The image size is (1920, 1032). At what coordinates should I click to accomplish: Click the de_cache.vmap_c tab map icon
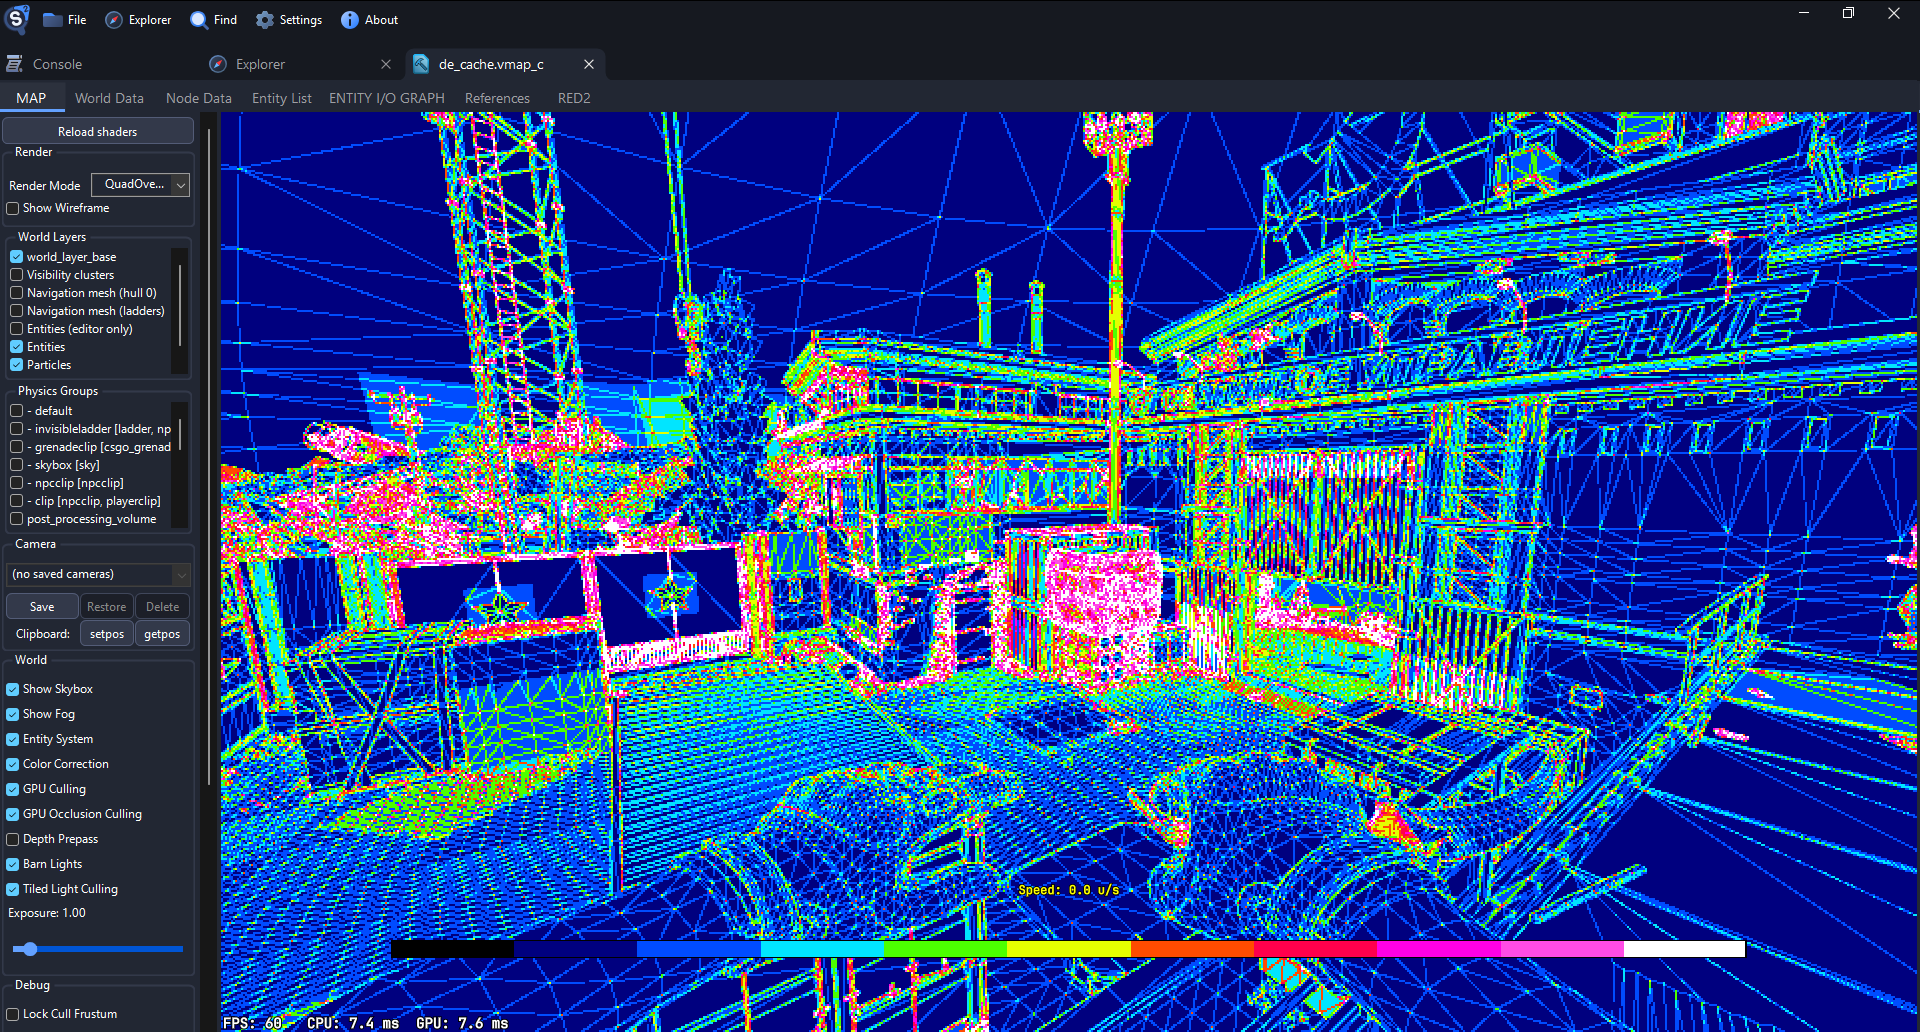click(x=421, y=64)
